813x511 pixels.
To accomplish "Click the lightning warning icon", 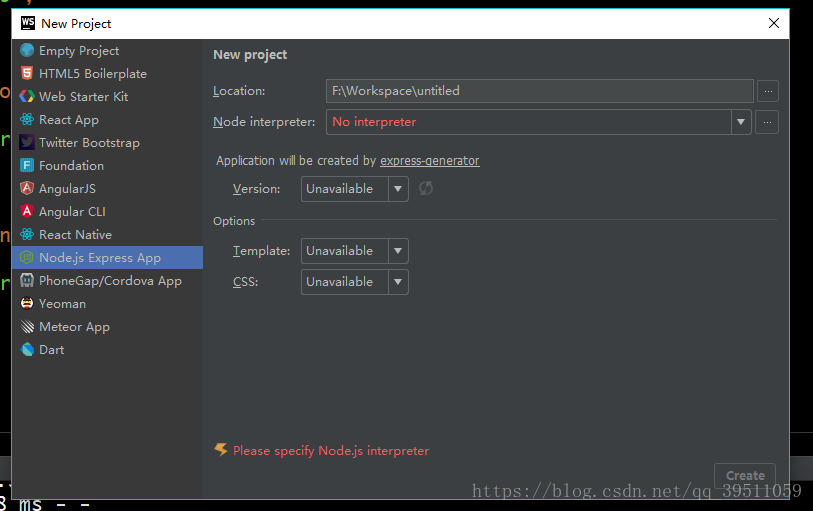I will pos(221,449).
